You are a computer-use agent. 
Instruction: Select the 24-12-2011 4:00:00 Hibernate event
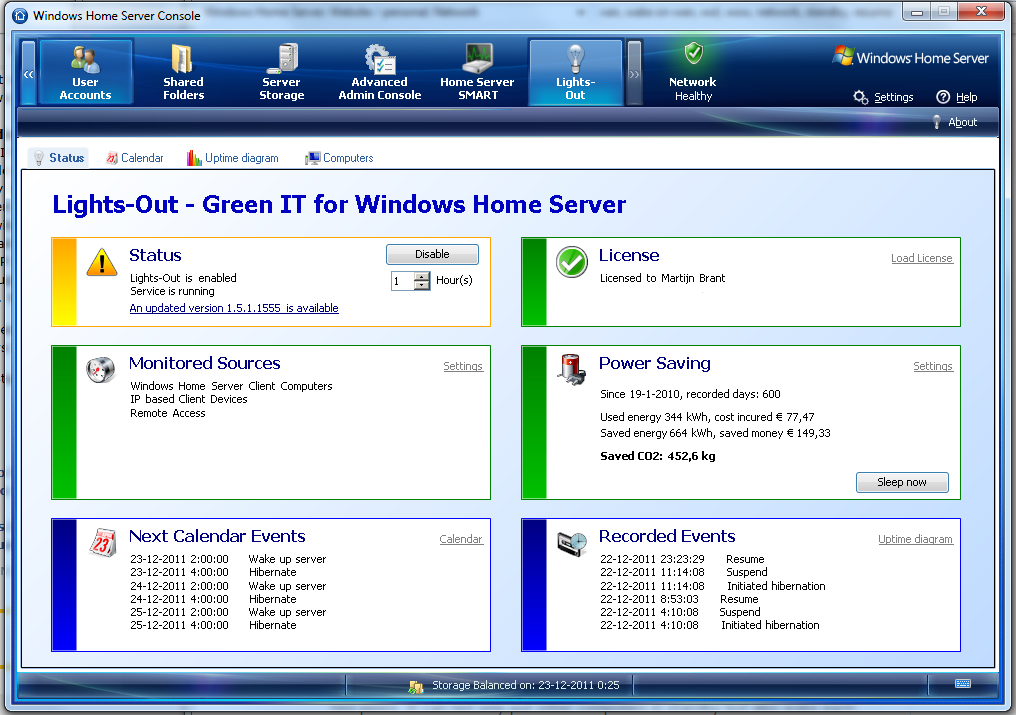pos(213,600)
